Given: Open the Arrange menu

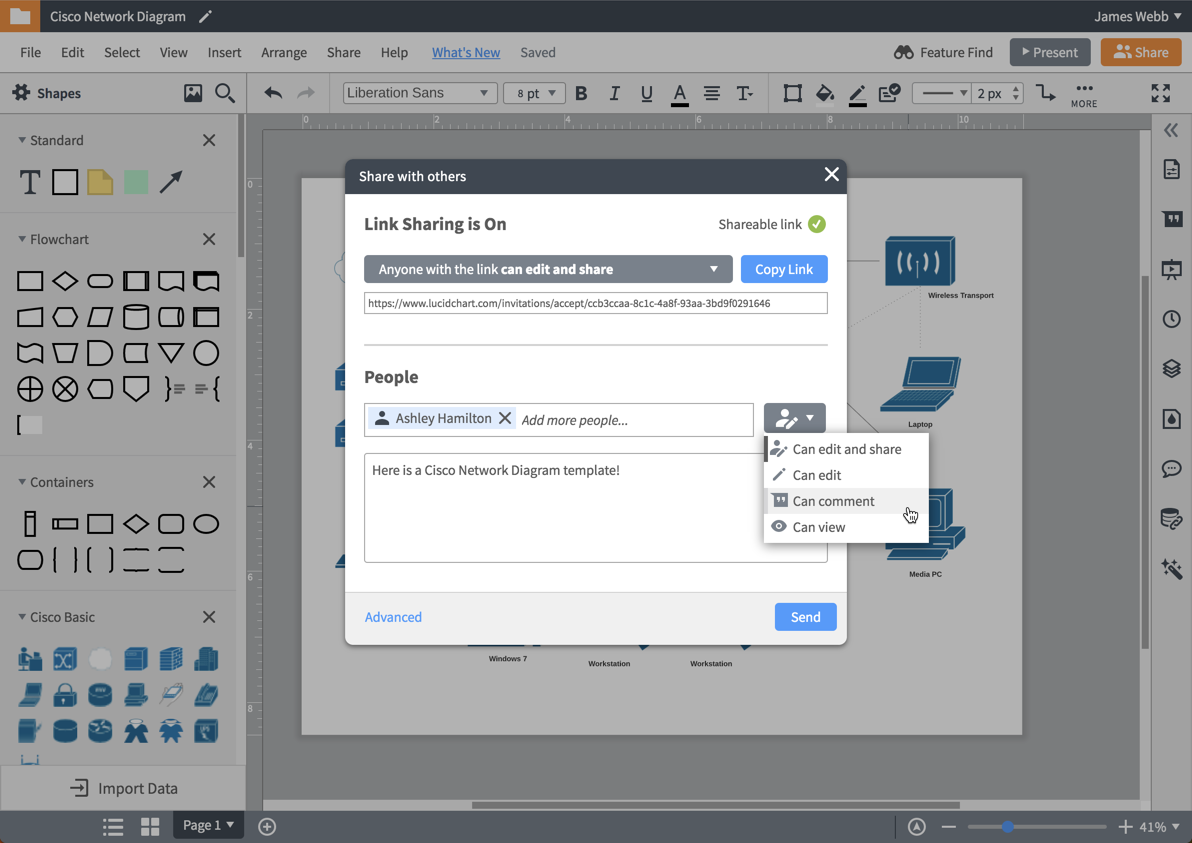Looking at the screenshot, I should coord(284,52).
